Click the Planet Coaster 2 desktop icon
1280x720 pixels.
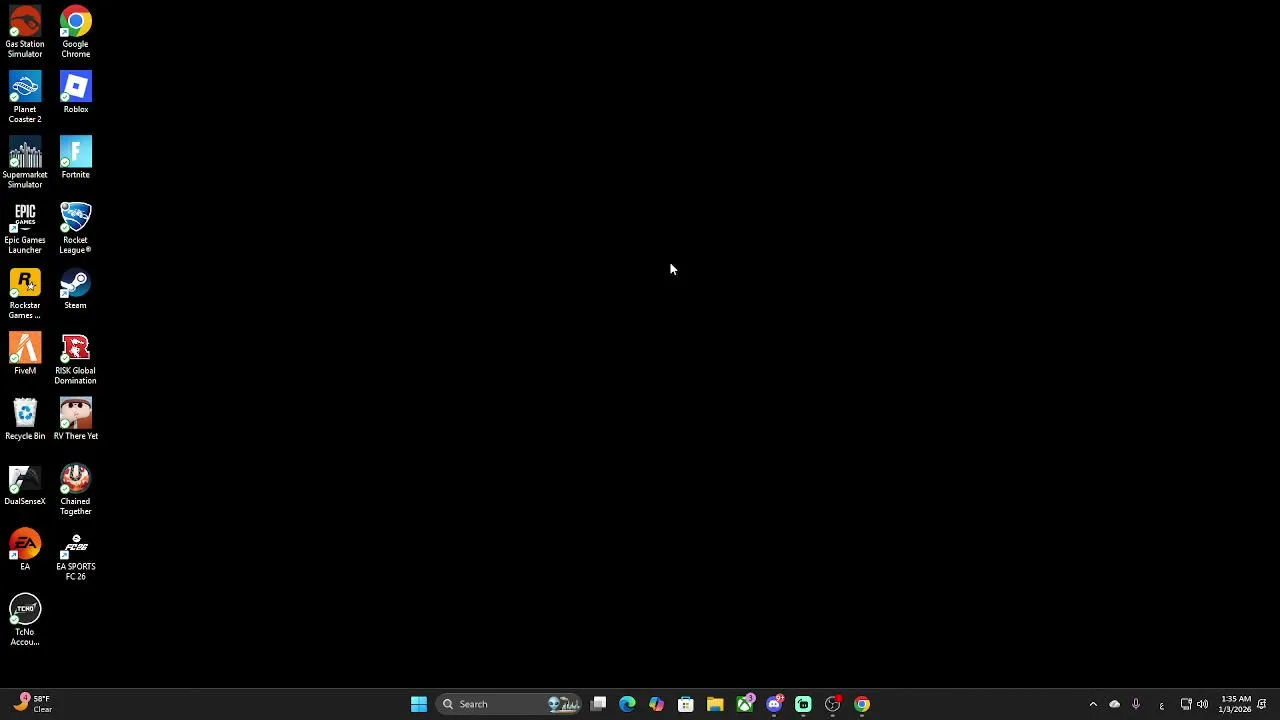tap(25, 97)
